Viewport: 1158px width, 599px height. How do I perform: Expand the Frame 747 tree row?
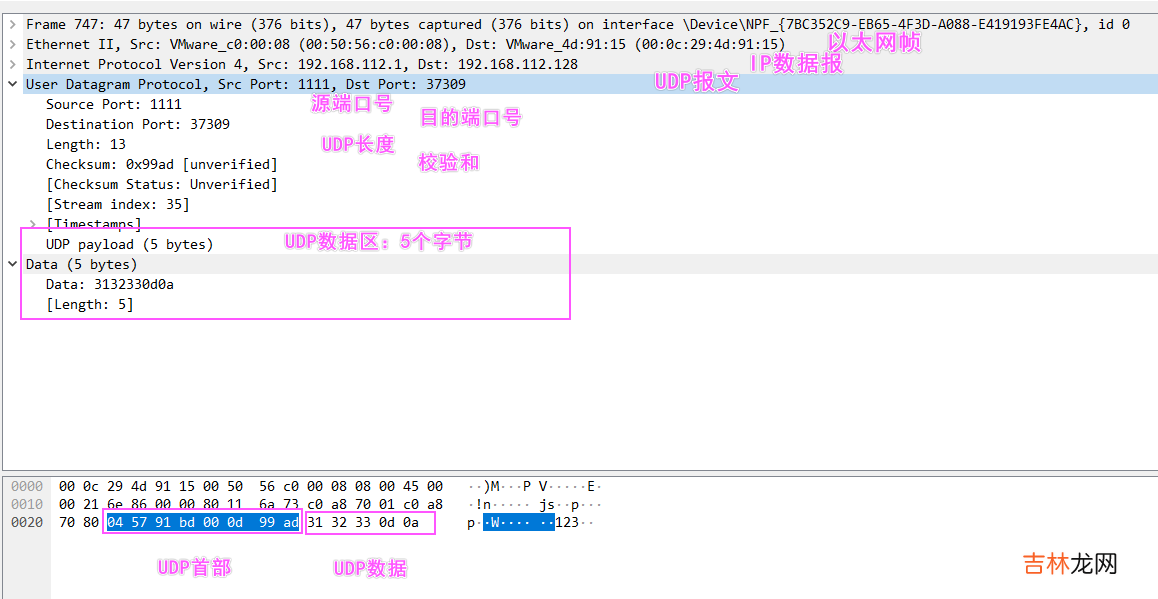click(12, 24)
